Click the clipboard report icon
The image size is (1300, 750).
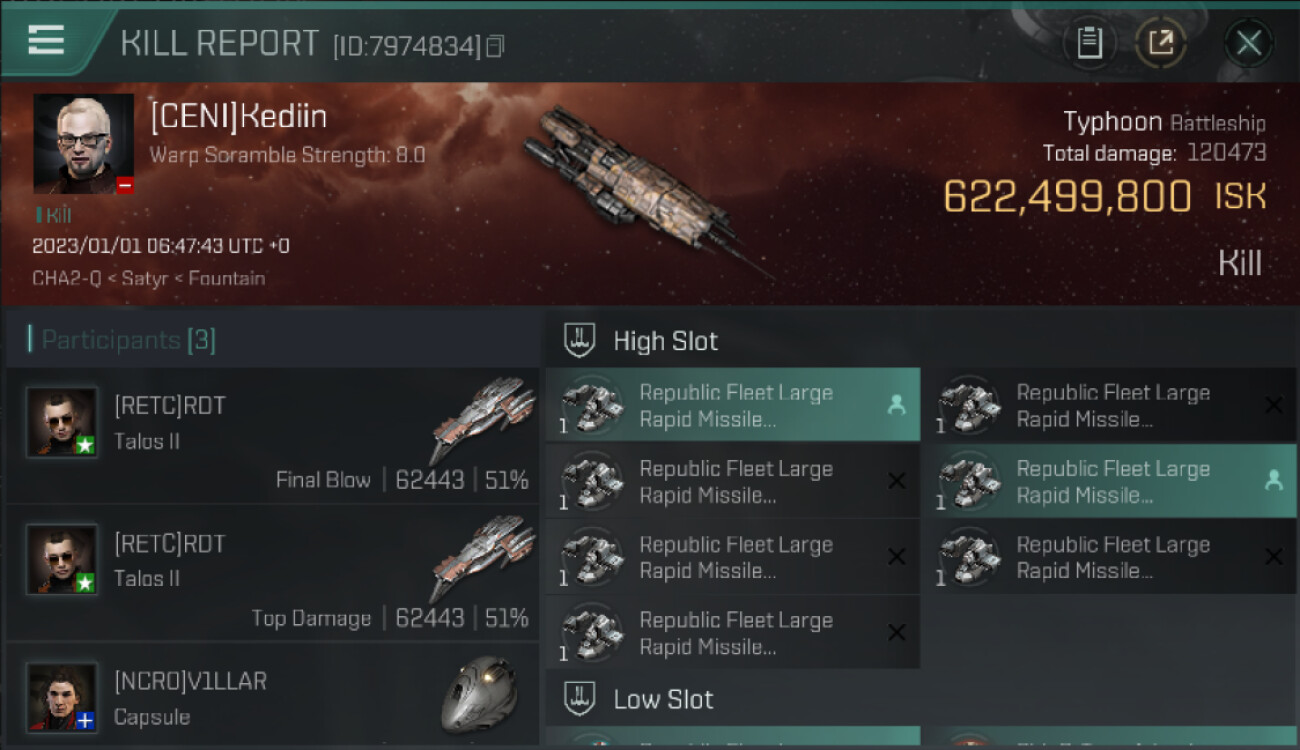pyautogui.click(x=1089, y=43)
